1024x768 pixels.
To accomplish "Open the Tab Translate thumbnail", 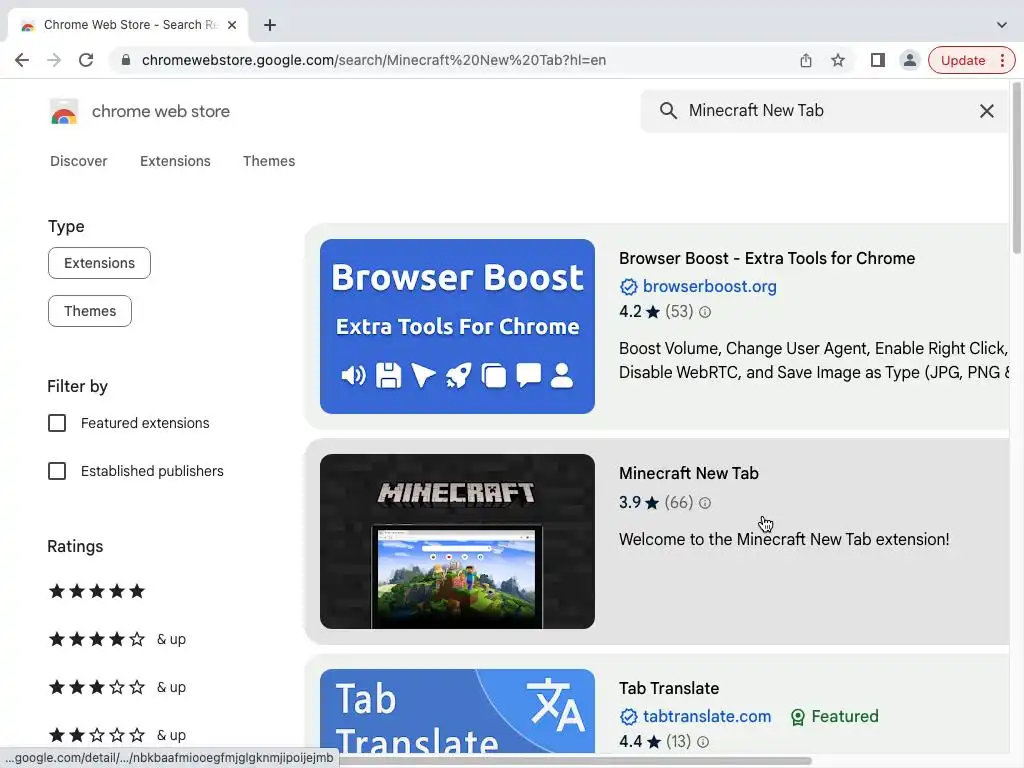I will (457, 711).
